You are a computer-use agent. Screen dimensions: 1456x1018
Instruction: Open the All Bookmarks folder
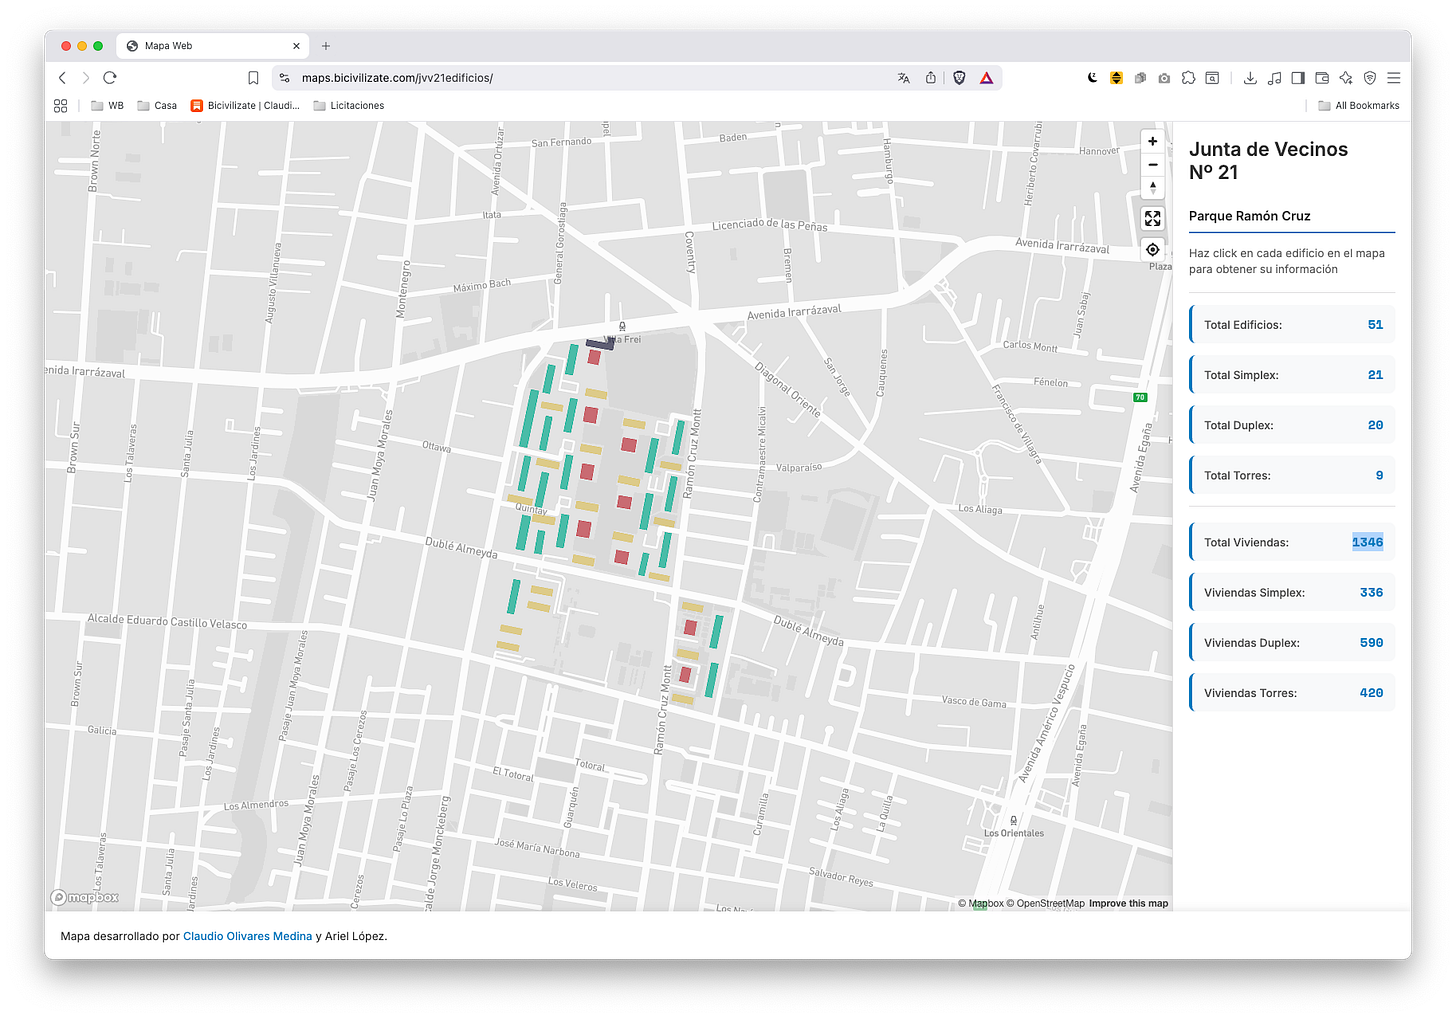click(1359, 106)
